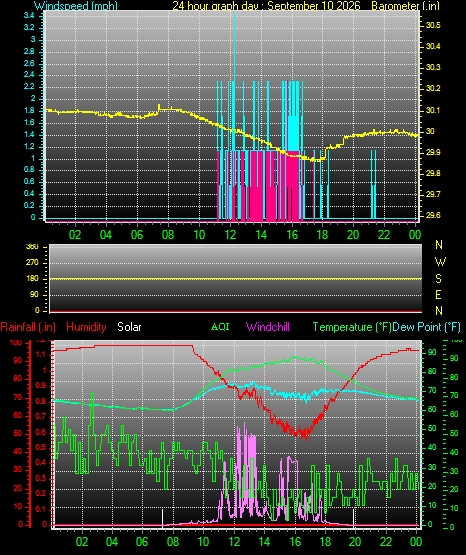Click the E compass direction label
This screenshot has height=555, width=466.
click(438, 294)
